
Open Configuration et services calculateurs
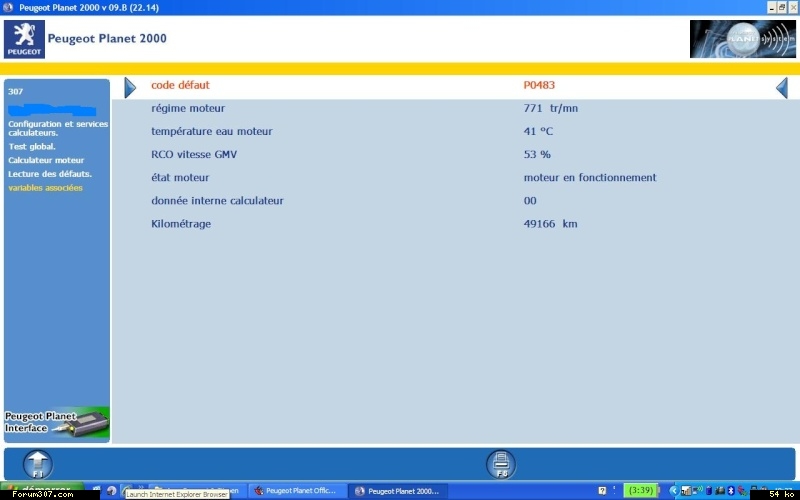(x=57, y=128)
